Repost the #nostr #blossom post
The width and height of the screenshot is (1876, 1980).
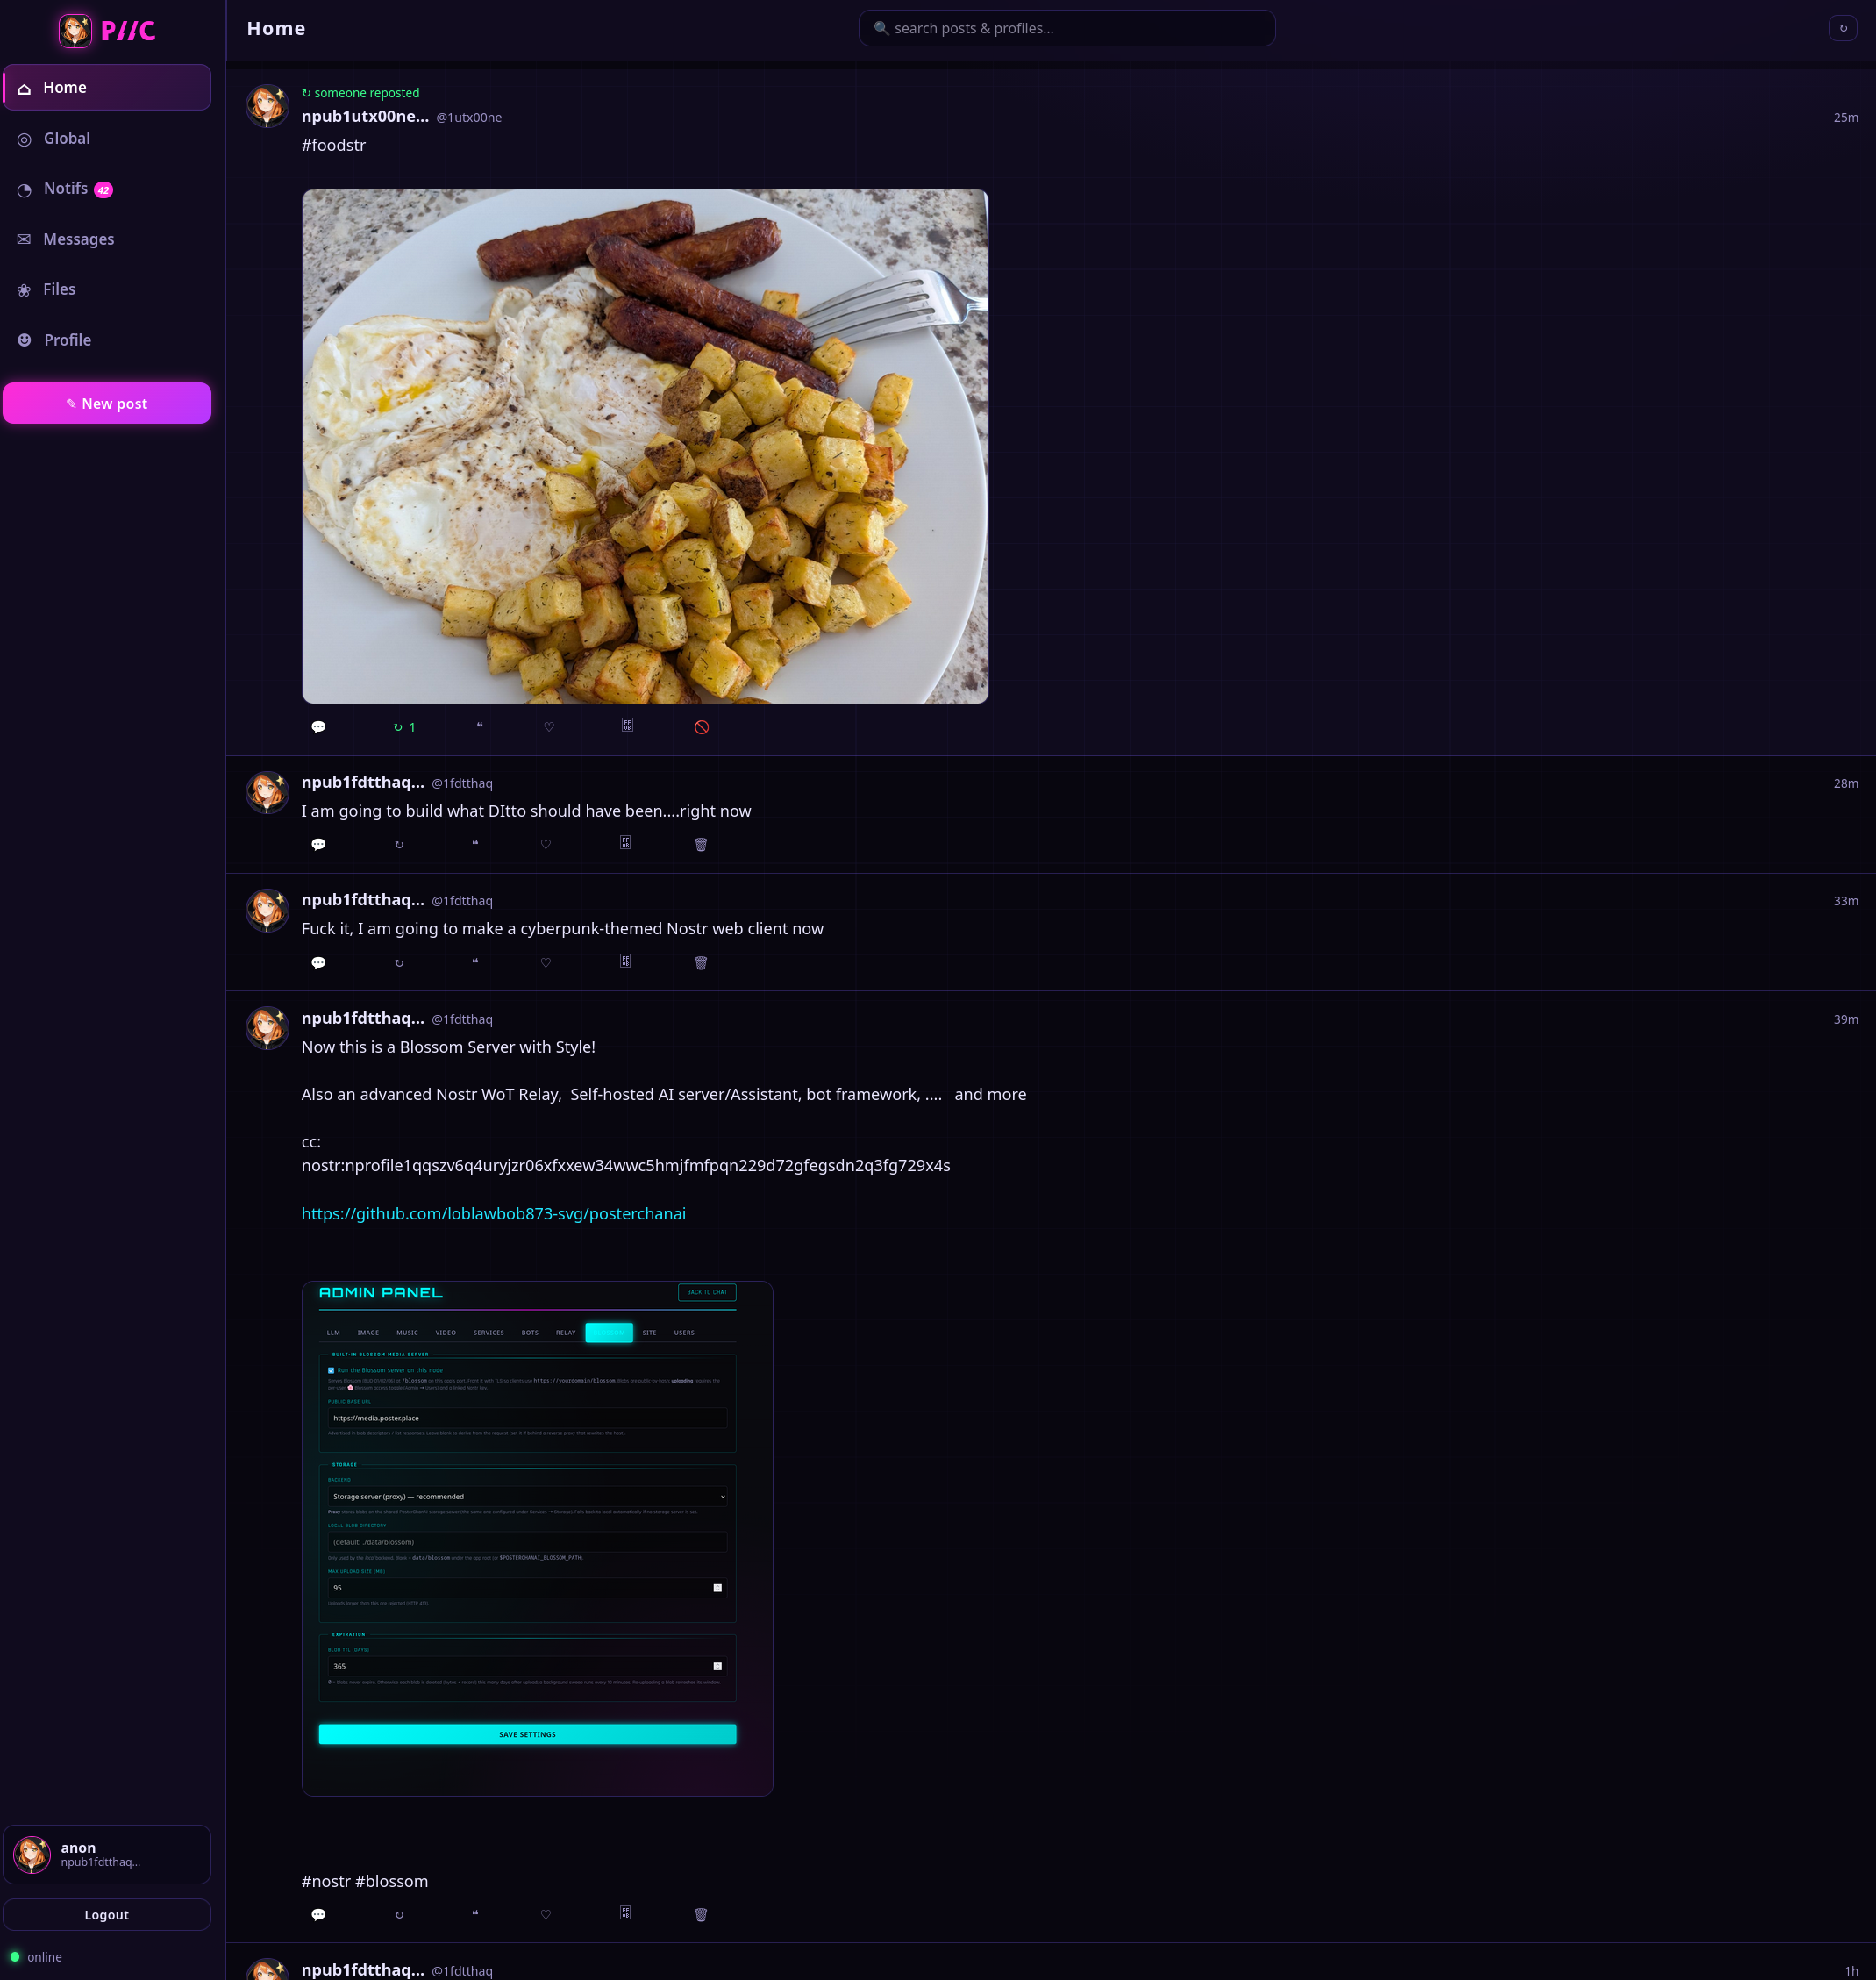(x=399, y=1914)
